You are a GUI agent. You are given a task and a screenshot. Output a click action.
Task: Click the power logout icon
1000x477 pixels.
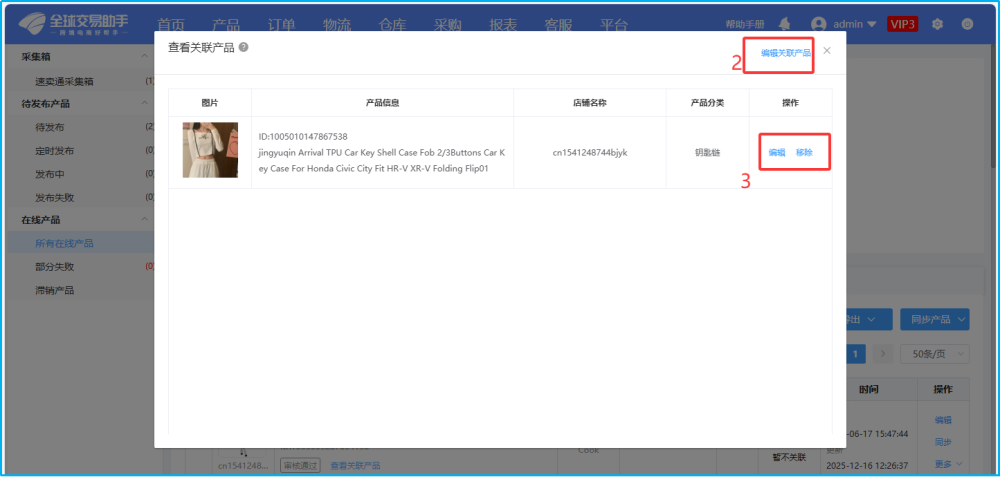click(x=967, y=24)
